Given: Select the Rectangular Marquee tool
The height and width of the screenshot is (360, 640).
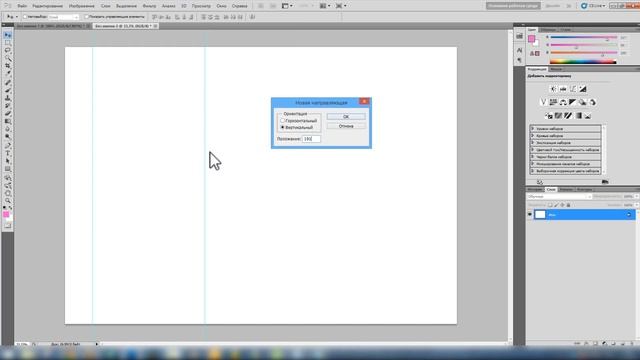Looking at the screenshot, I should coord(8,43).
